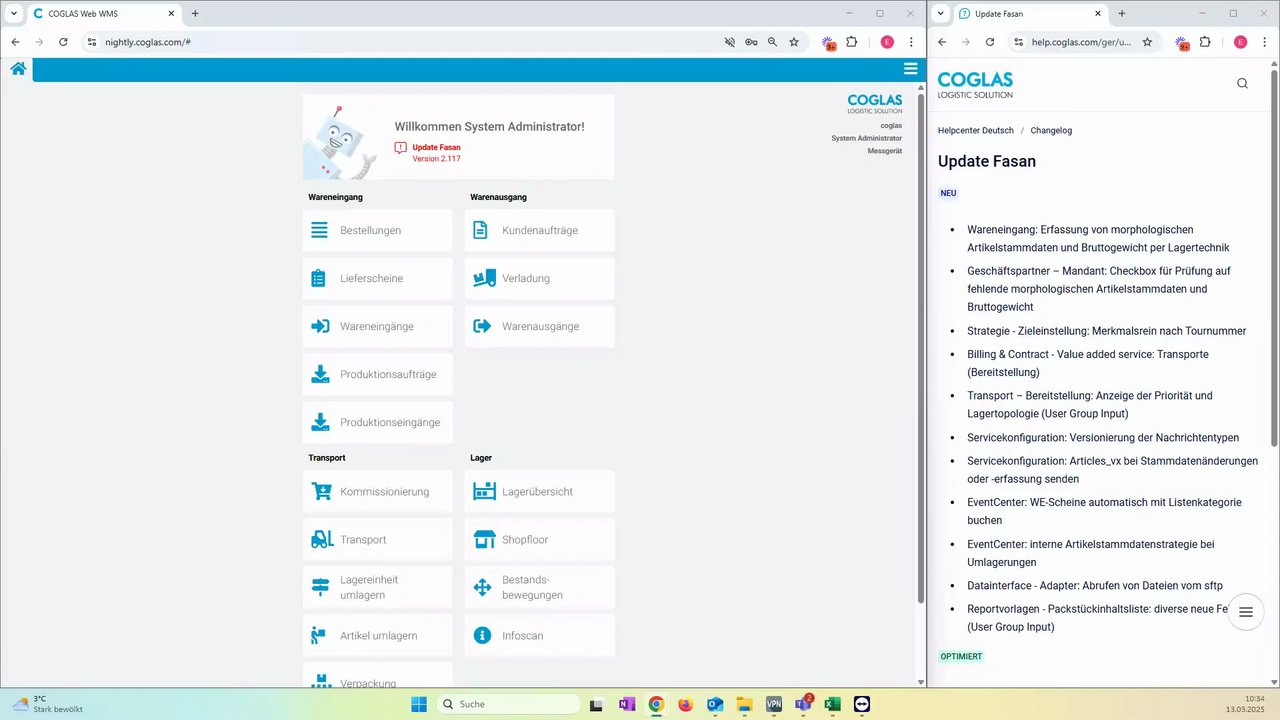Open the Lagereinheit umlagern tile
The height and width of the screenshot is (720, 1280).
[x=378, y=587]
